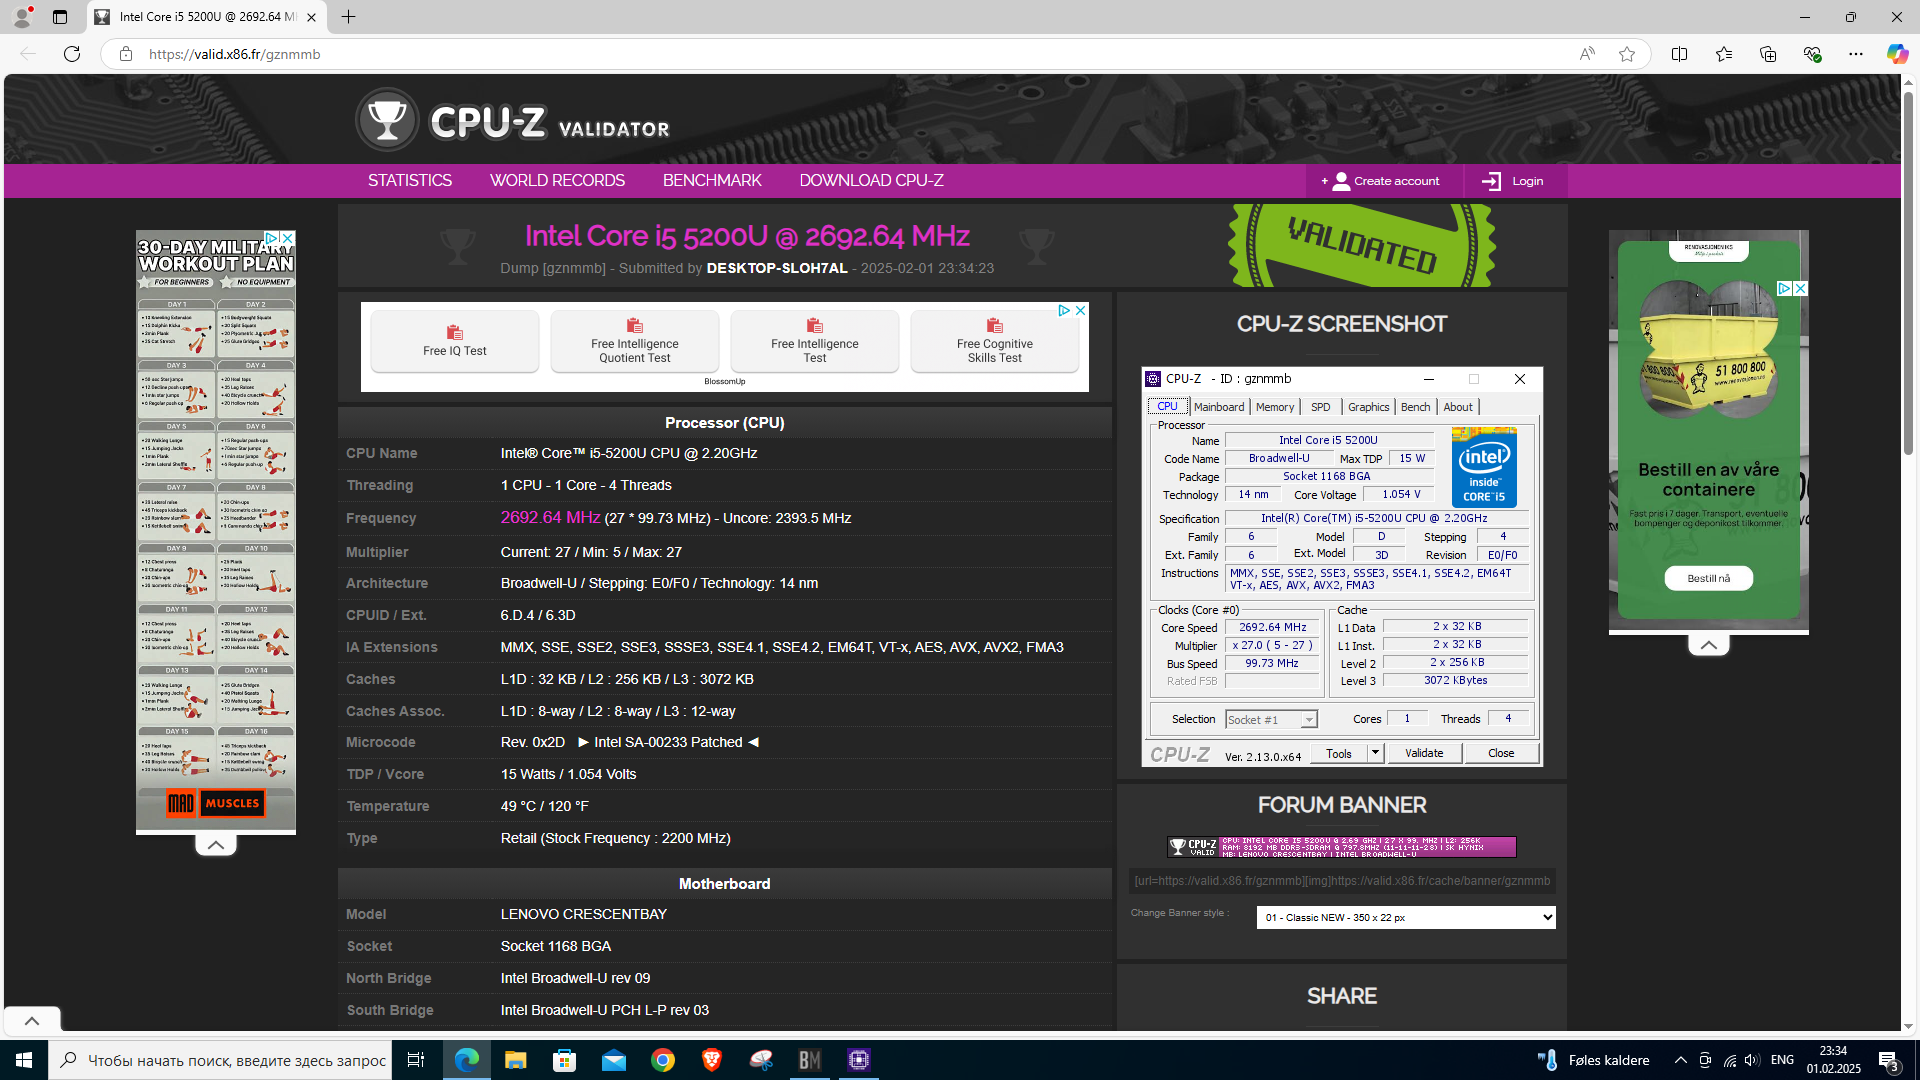Click Free IQ Test ad button
The width and height of the screenshot is (1920, 1080).
(455, 341)
